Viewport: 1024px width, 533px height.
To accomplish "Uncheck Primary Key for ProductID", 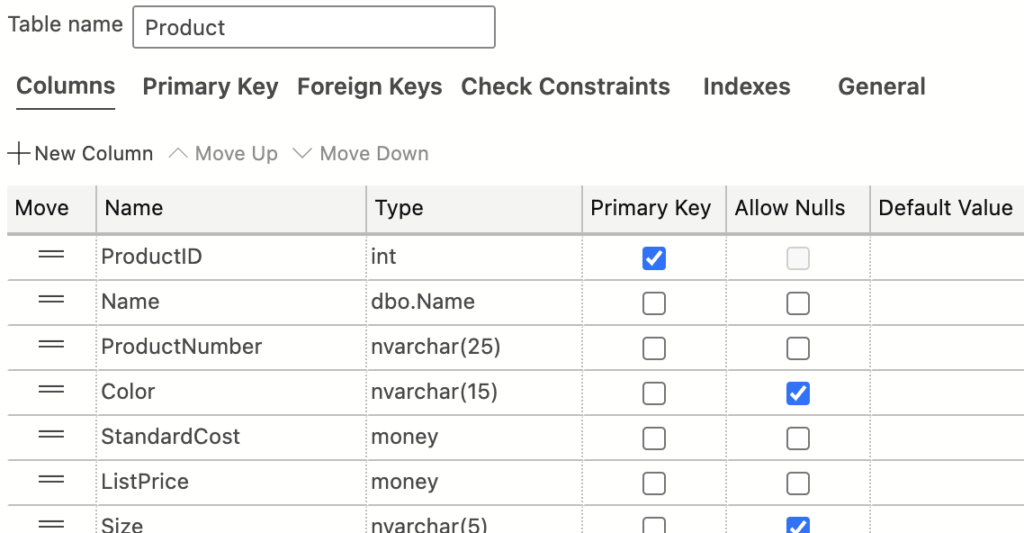I will click(654, 258).
